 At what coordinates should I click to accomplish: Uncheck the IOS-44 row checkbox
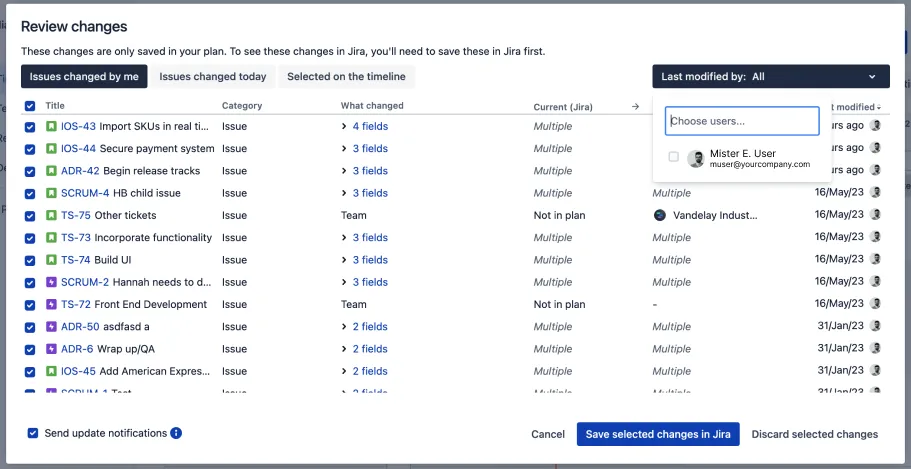pyautogui.click(x=30, y=149)
